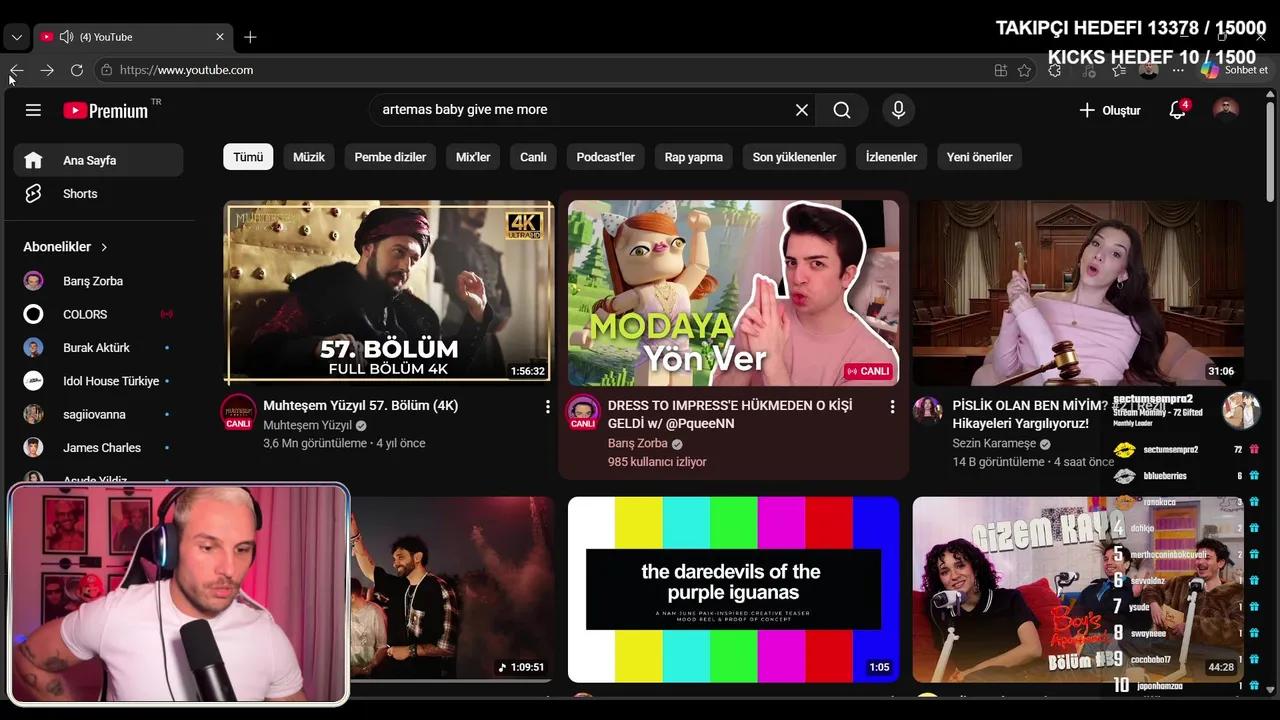The width and height of the screenshot is (1280, 720).
Task: Bookmark page with star icon
Action: 1024,70
